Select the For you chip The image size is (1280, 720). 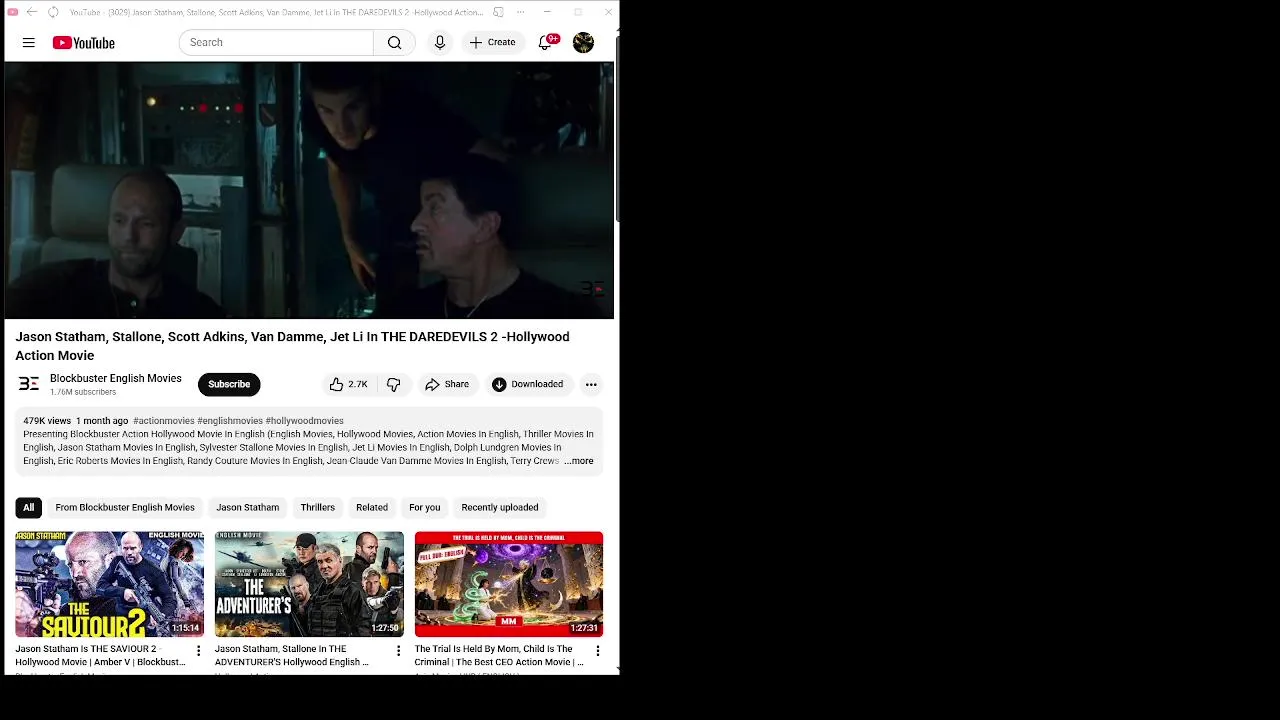coord(424,507)
